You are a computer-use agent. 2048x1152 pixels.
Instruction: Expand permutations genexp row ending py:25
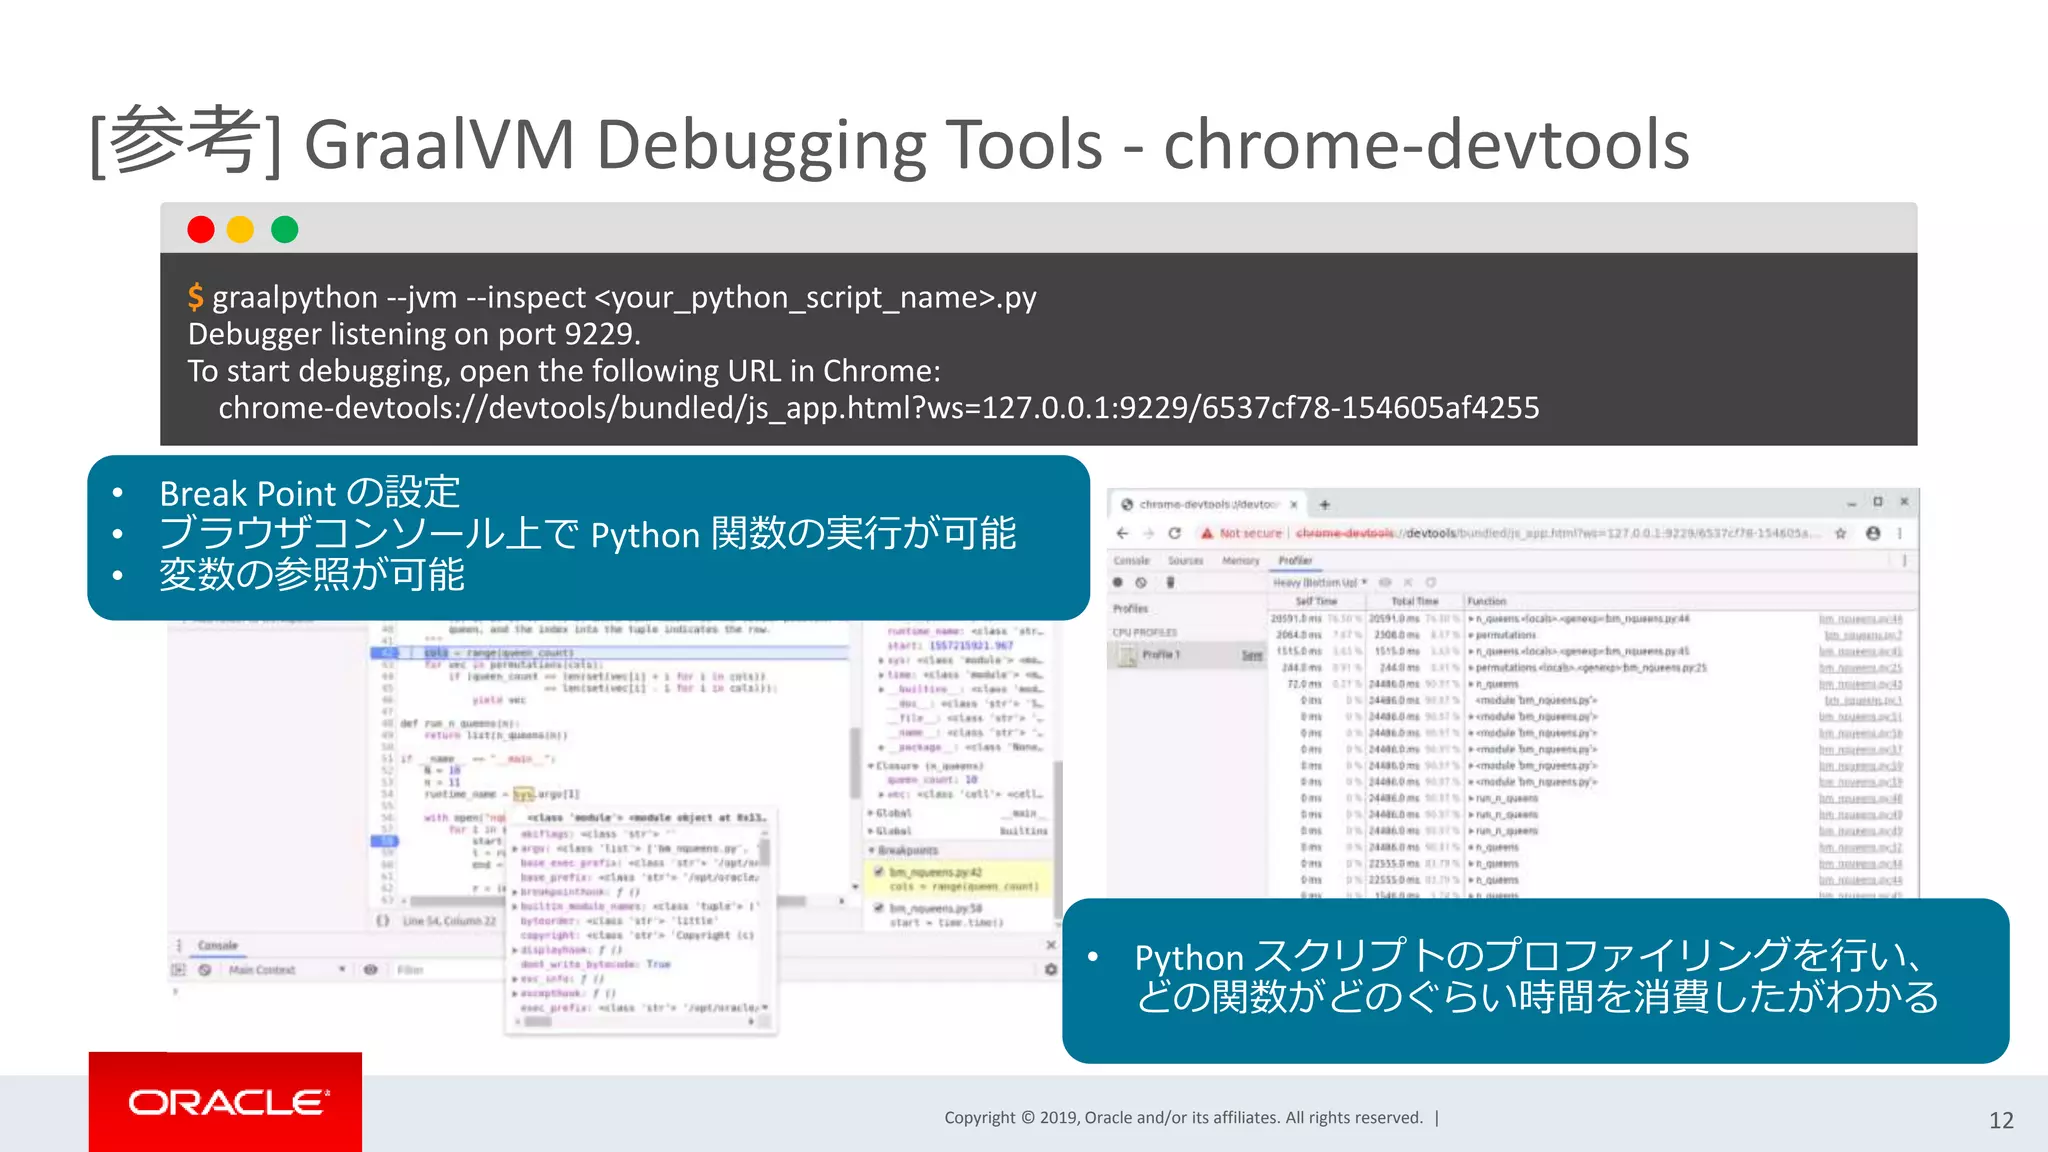1471,668
